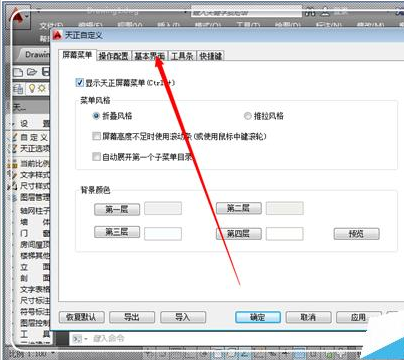Open the 文字表格 menu group
Screen dimensions: 404x360
(34, 289)
